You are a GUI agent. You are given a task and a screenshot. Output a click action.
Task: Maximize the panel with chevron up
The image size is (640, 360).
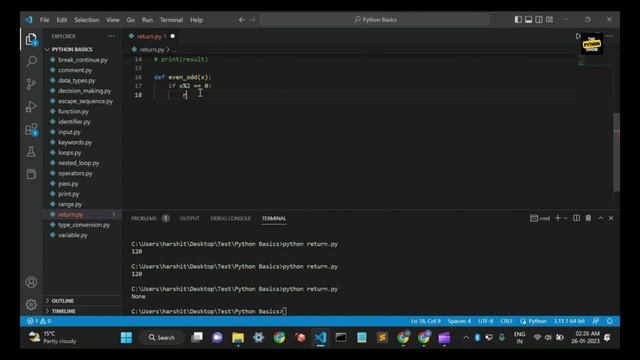(600, 218)
